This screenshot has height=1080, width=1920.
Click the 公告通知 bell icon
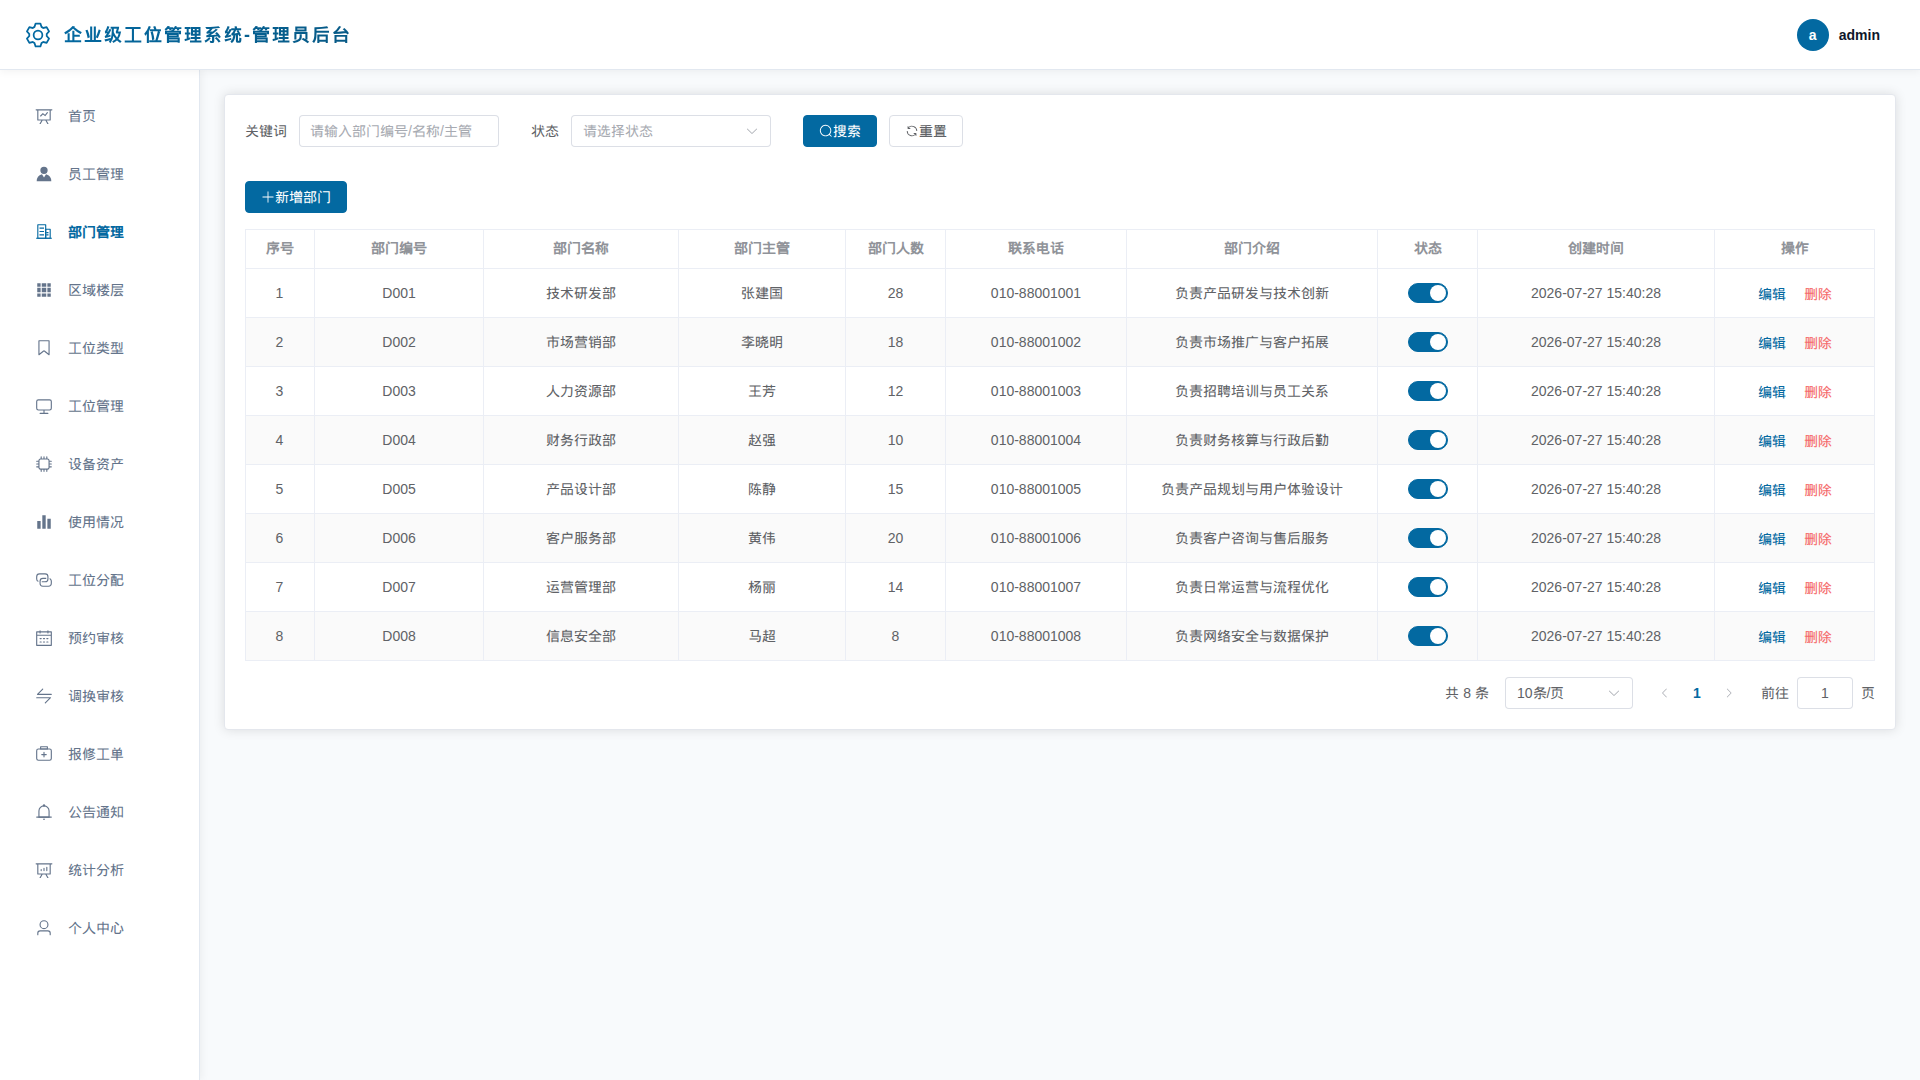pyautogui.click(x=44, y=812)
